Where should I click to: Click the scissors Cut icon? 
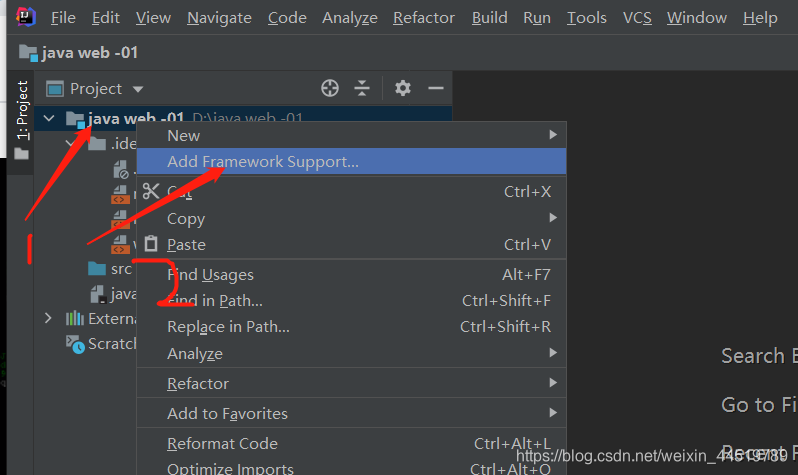151,191
